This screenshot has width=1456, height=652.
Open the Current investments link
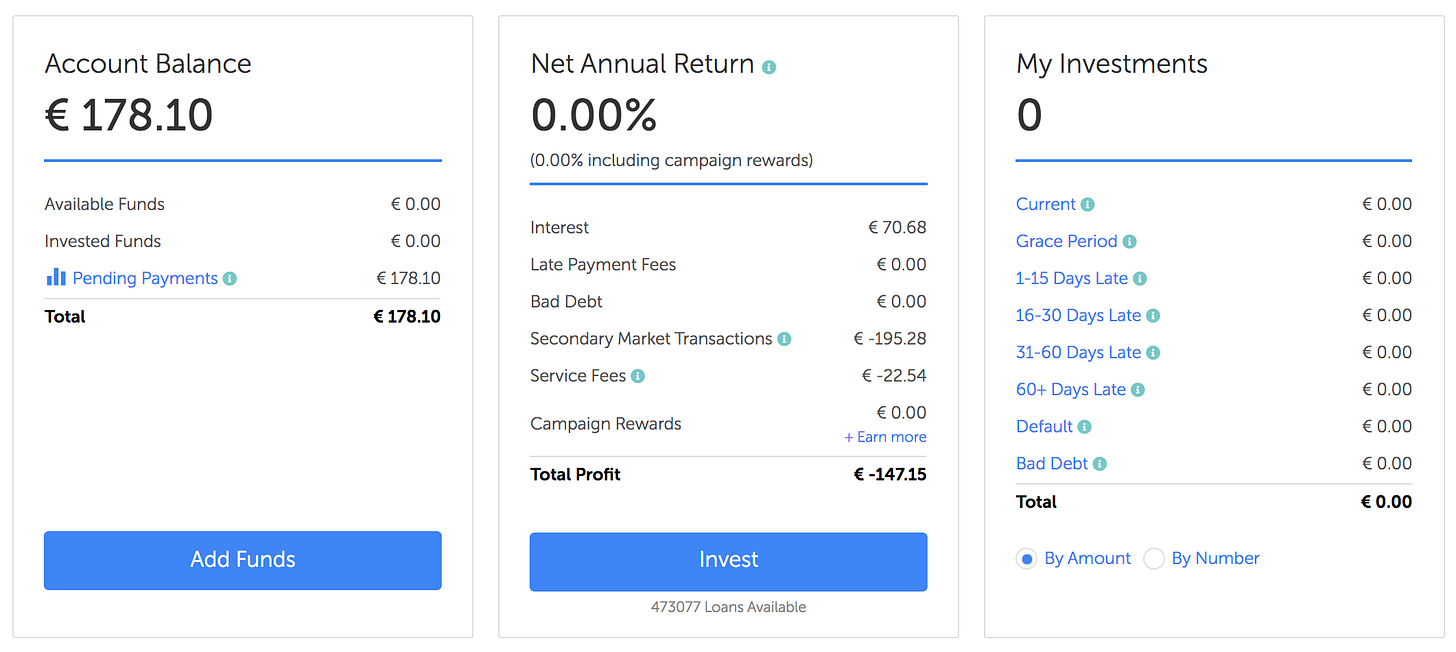(x=1046, y=204)
